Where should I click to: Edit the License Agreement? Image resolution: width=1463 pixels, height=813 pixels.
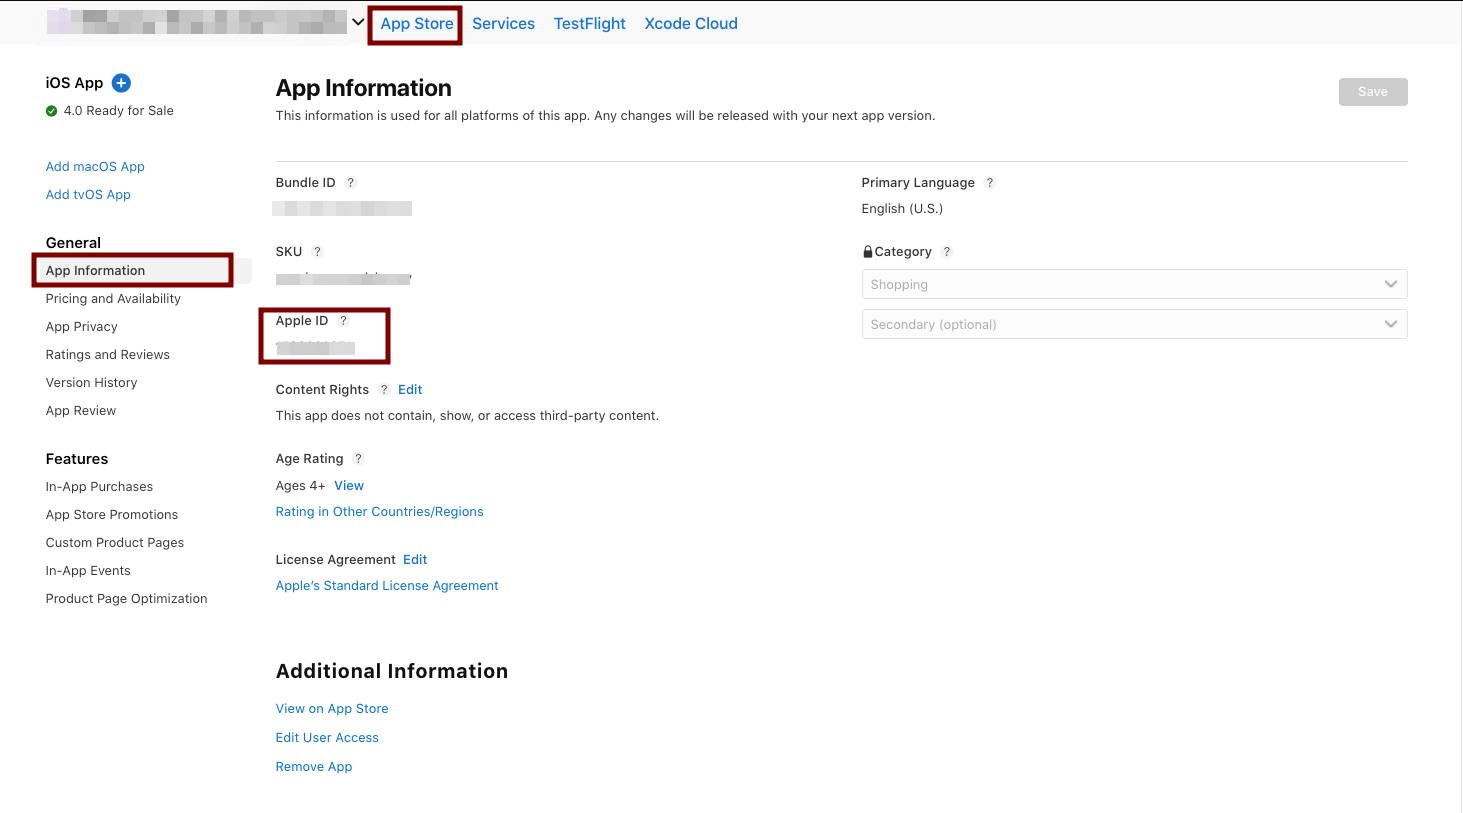pyautogui.click(x=415, y=560)
